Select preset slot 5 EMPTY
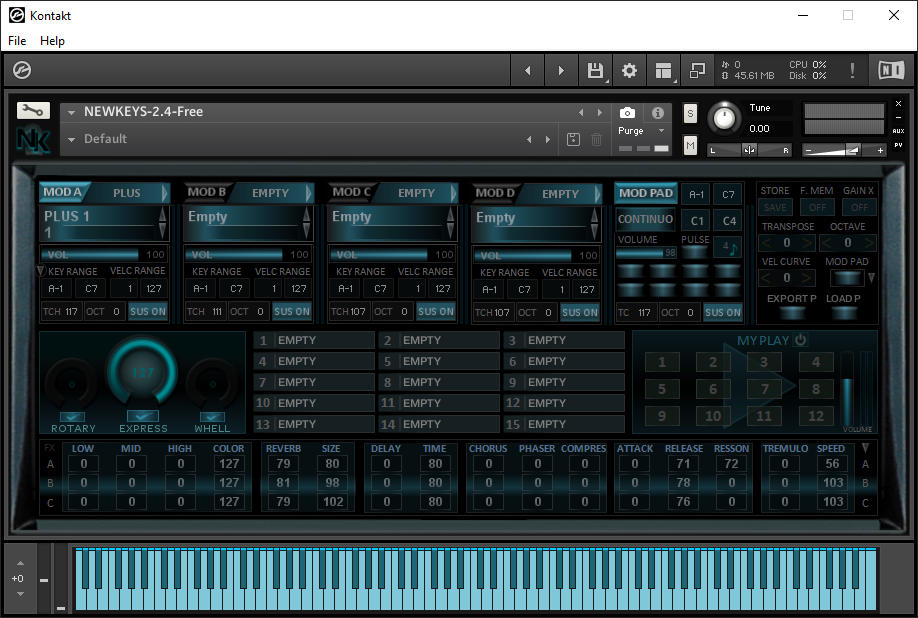The image size is (918, 618). click(439, 361)
